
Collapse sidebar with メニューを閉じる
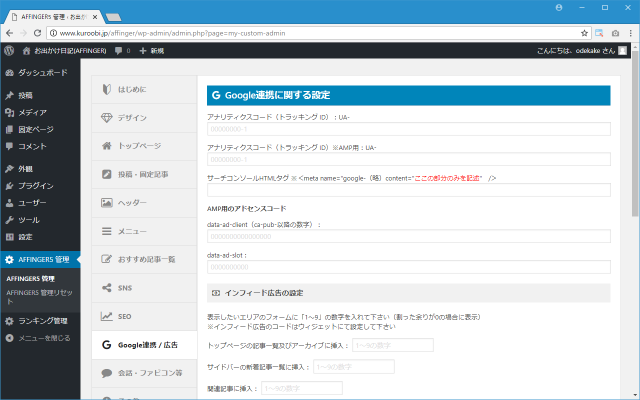44,338
